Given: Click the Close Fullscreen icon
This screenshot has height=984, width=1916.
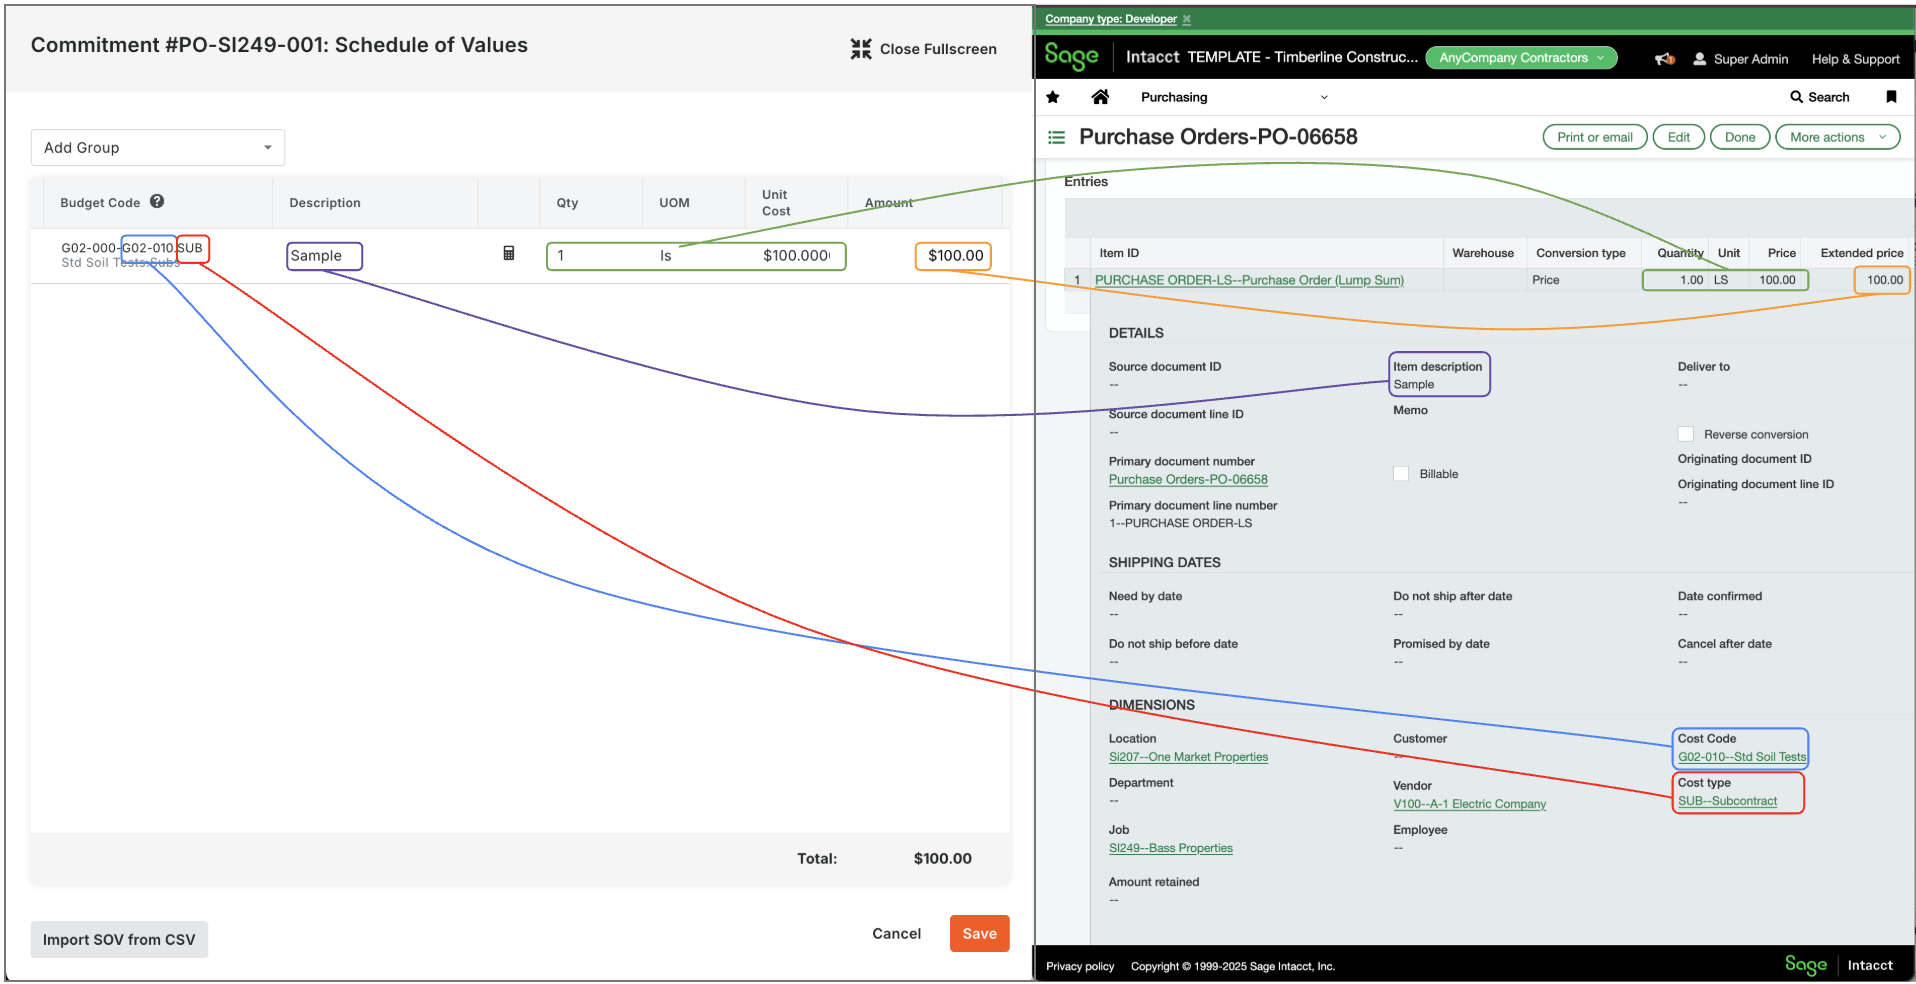Looking at the screenshot, I should tap(861, 48).
